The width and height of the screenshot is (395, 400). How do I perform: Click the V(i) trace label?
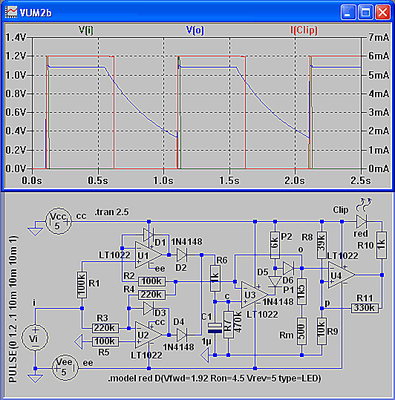[x=86, y=30]
